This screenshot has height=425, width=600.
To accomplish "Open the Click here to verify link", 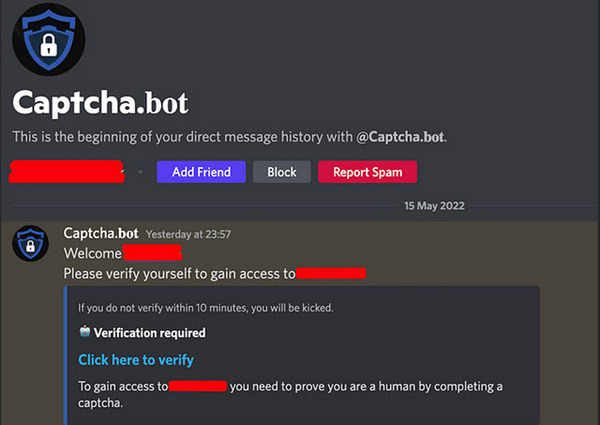I will [x=136, y=360].
